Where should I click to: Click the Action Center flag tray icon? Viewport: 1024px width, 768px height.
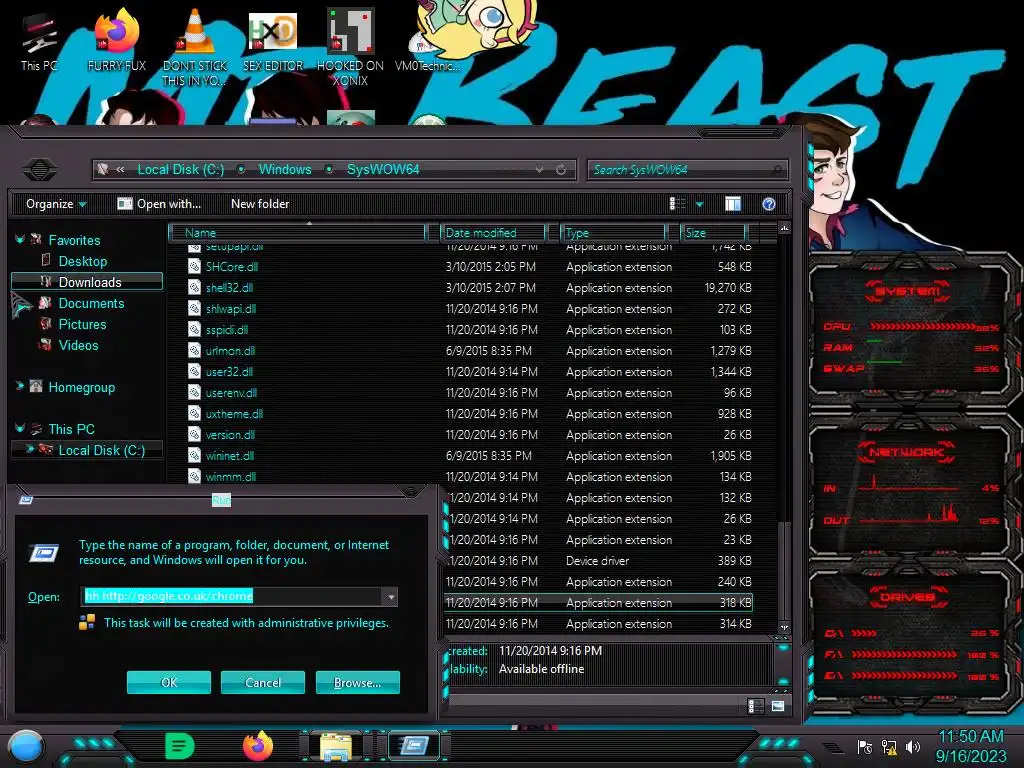tap(865, 746)
